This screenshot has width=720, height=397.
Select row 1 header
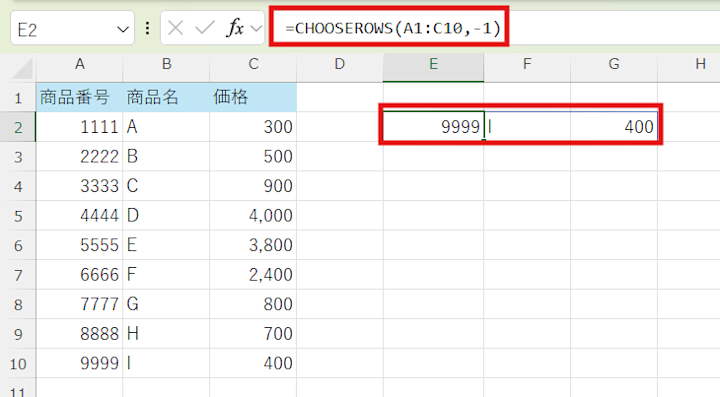18,97
